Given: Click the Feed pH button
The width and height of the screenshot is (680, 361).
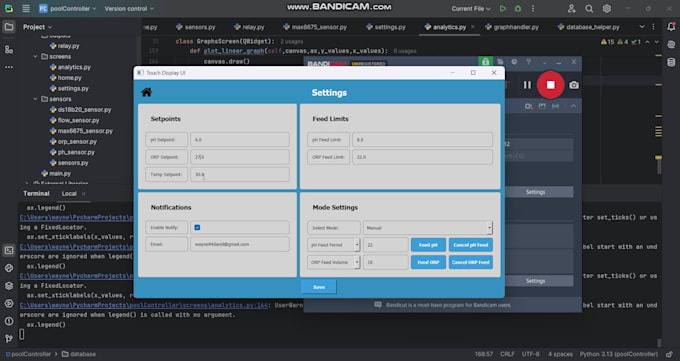Looking at the screenshot, I should (x=428, y=245).
